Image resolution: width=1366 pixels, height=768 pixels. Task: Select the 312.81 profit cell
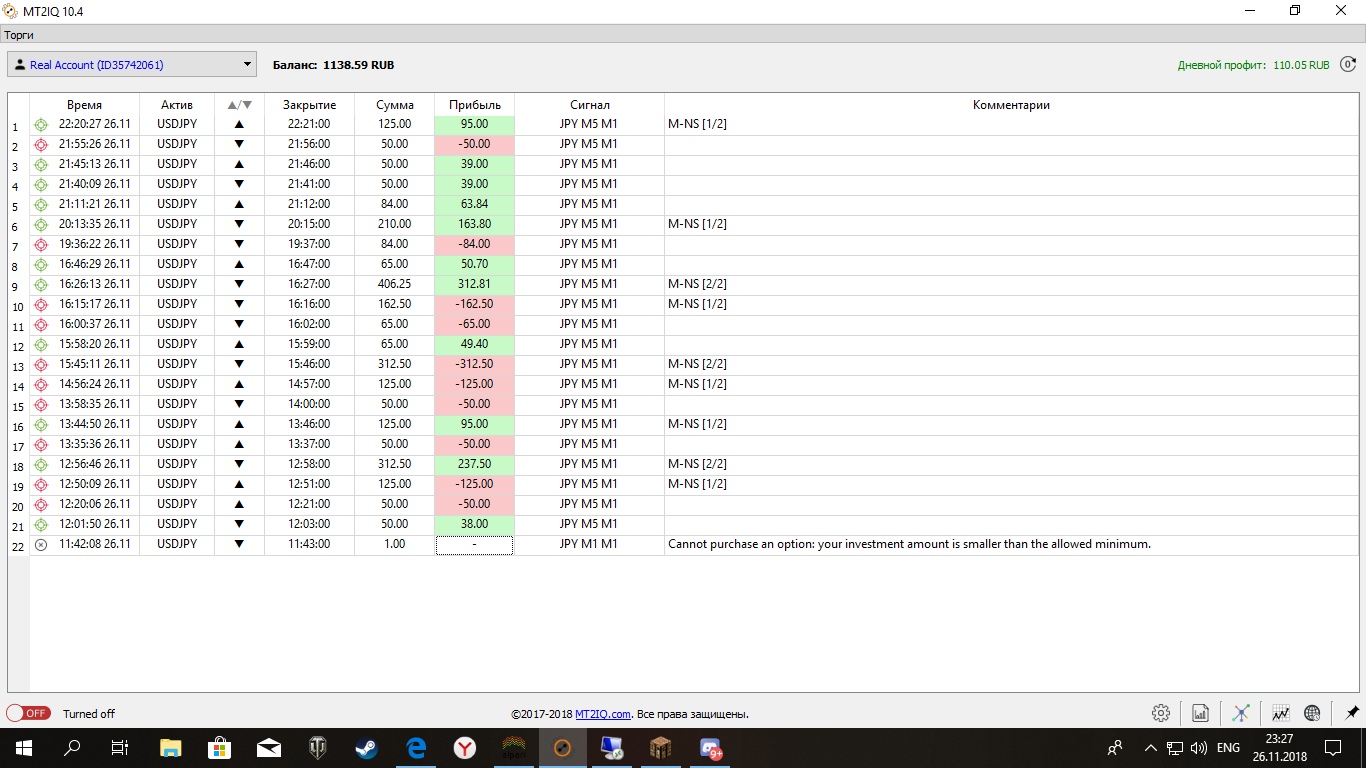[x=474, y=284]
